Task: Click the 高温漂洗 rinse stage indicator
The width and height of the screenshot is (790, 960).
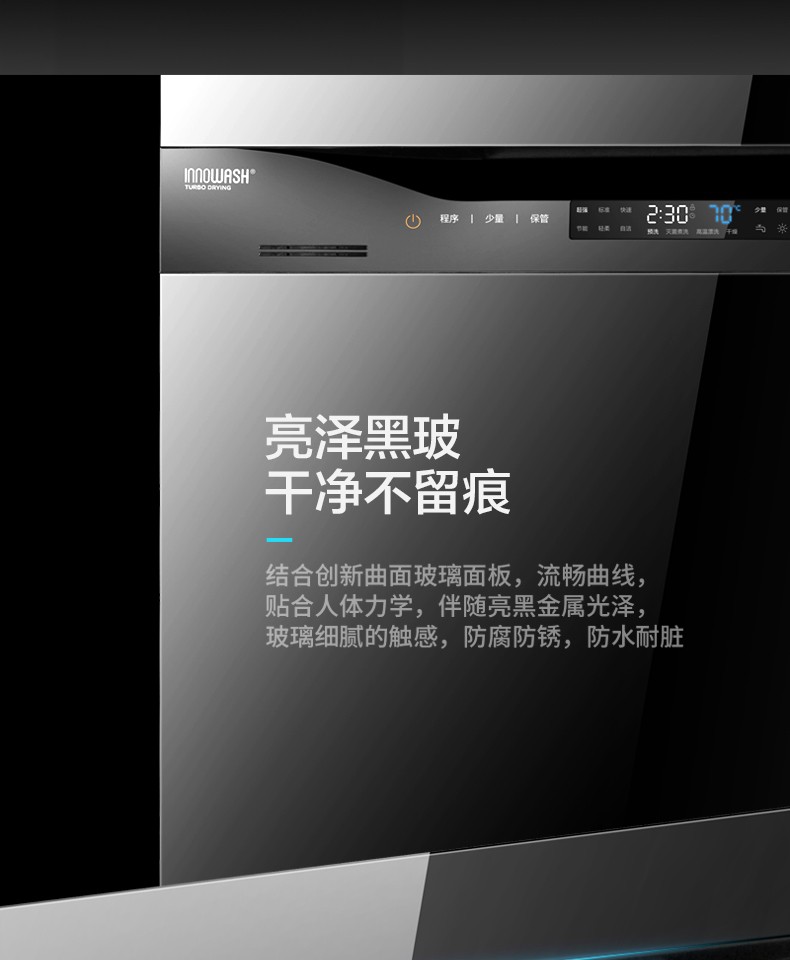Action: click(x=707, y=232)
